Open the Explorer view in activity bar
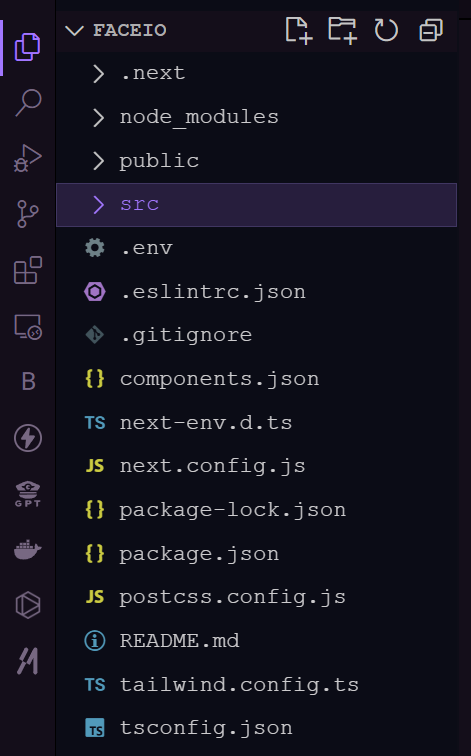The image size is (471, 756). coord(27,47)
